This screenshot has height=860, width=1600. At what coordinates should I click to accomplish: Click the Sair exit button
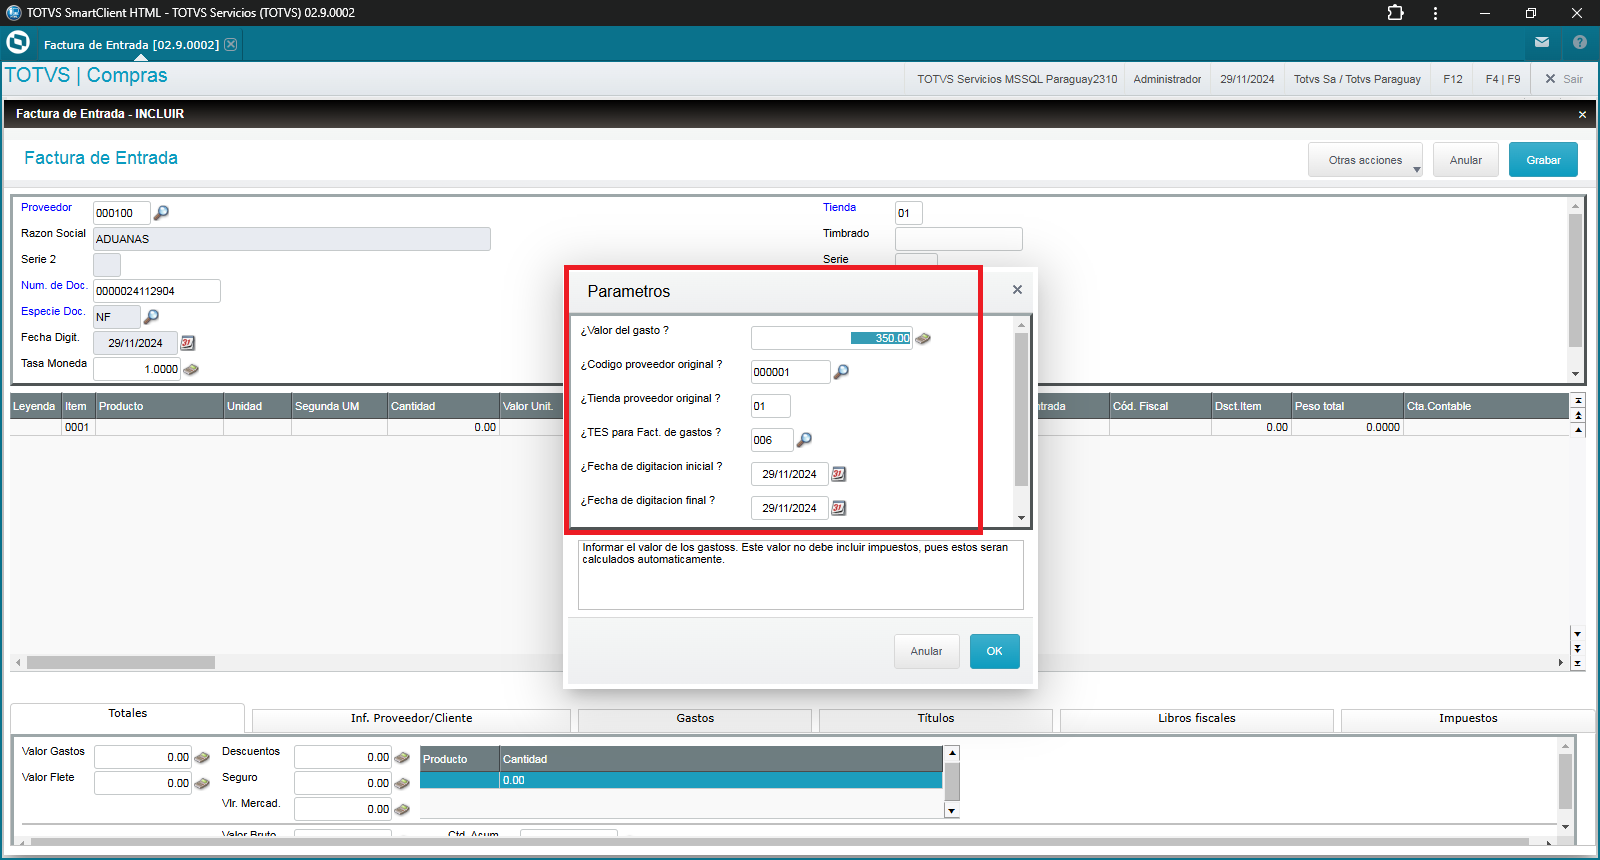point(1564,79)
